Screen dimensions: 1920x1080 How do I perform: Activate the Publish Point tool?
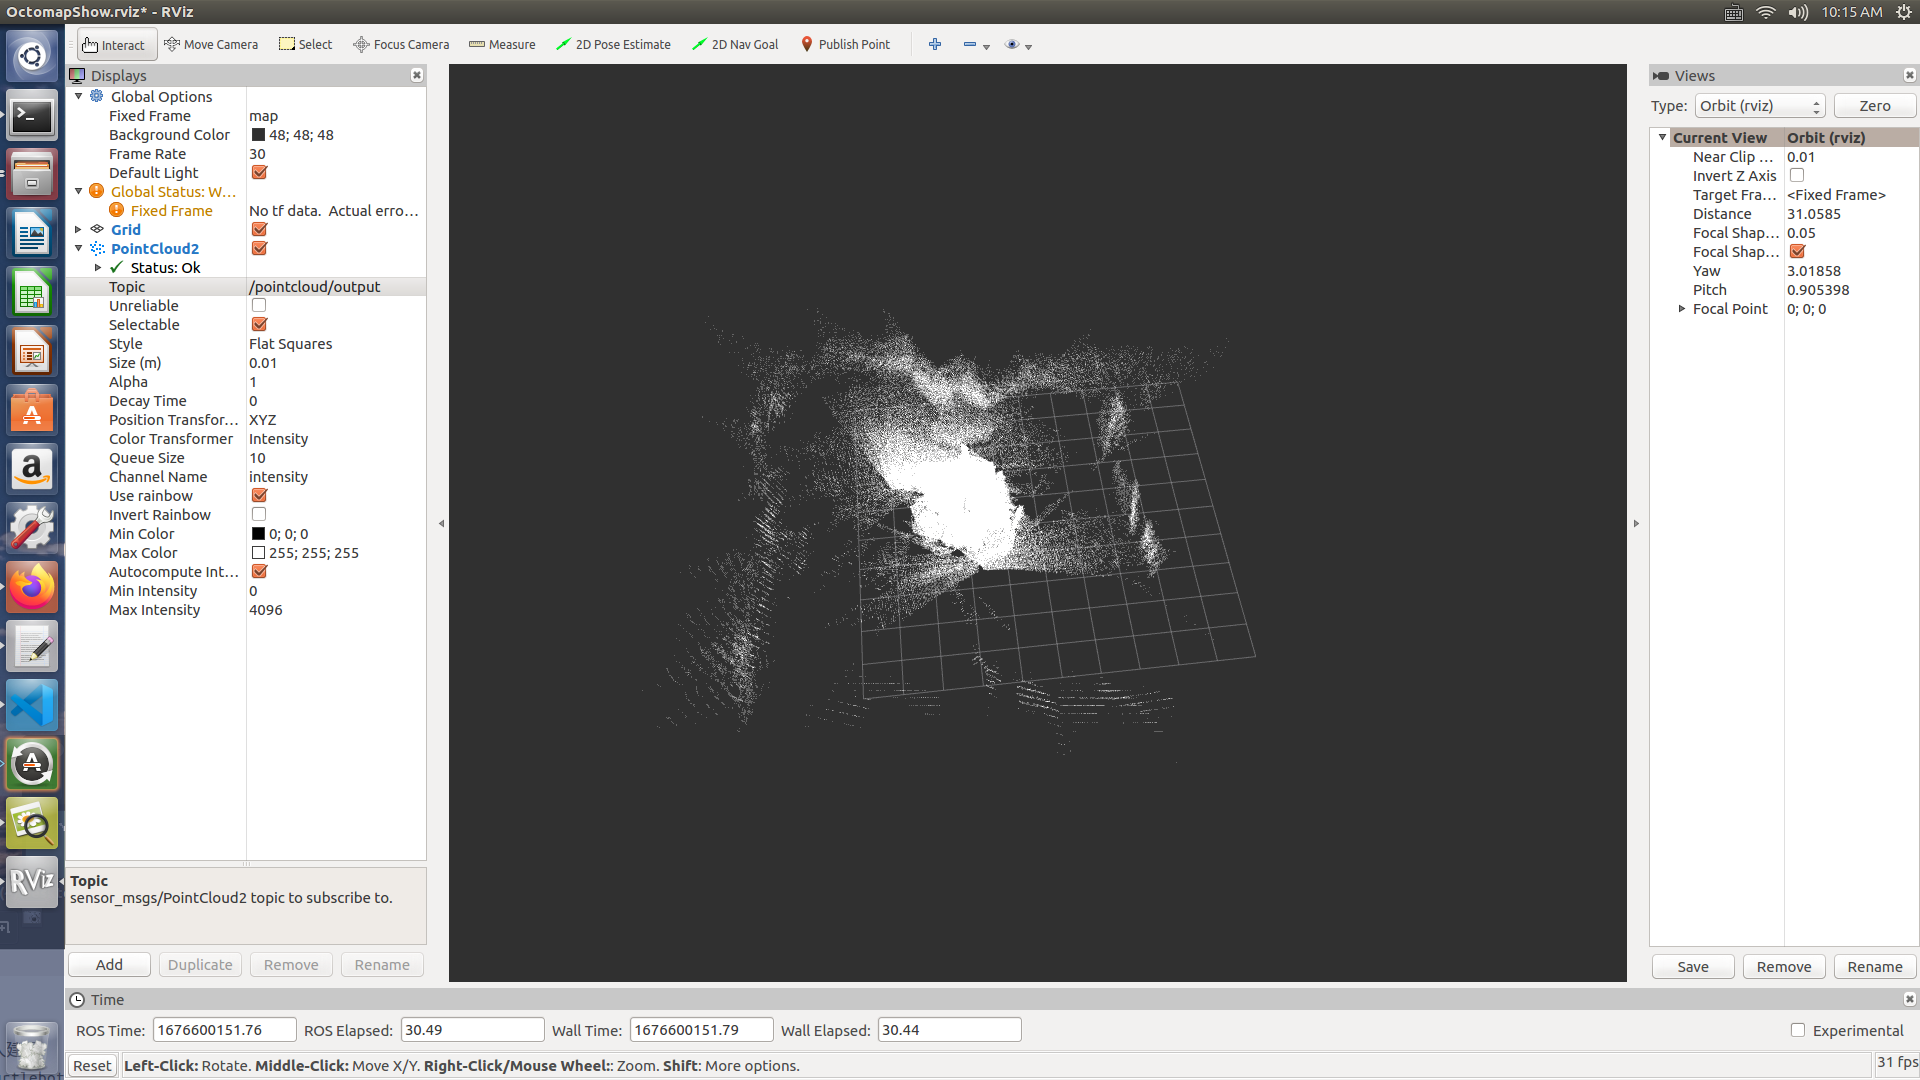tap(845, 44)
